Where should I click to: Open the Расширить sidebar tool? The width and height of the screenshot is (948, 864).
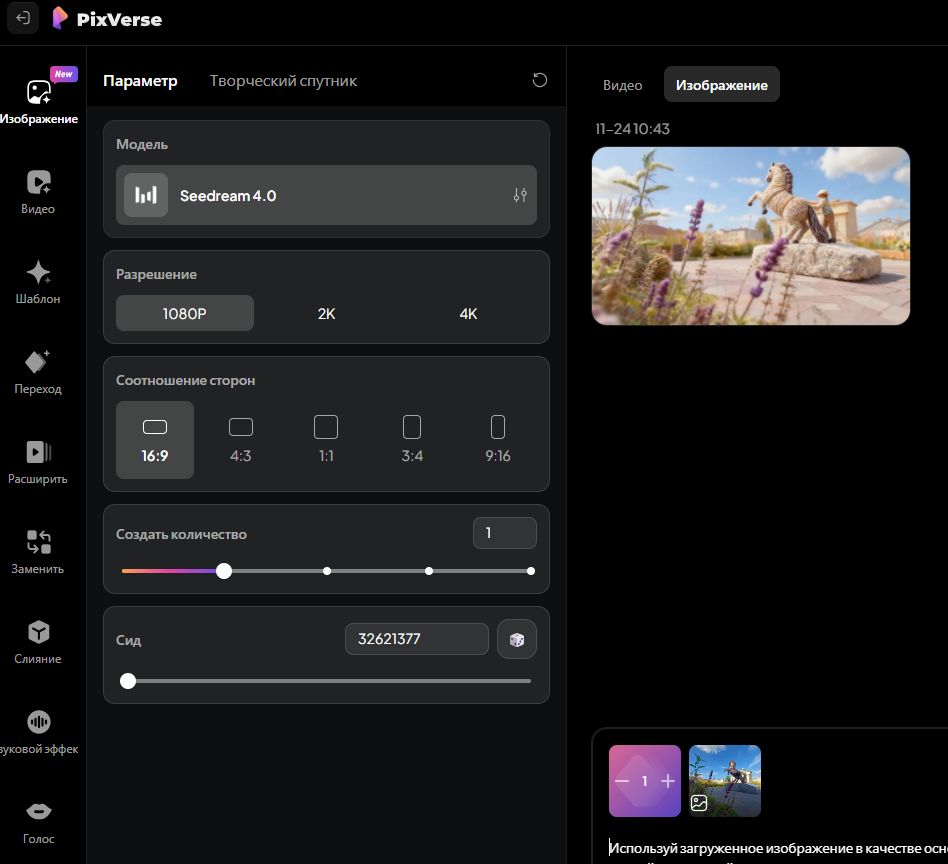38,463
